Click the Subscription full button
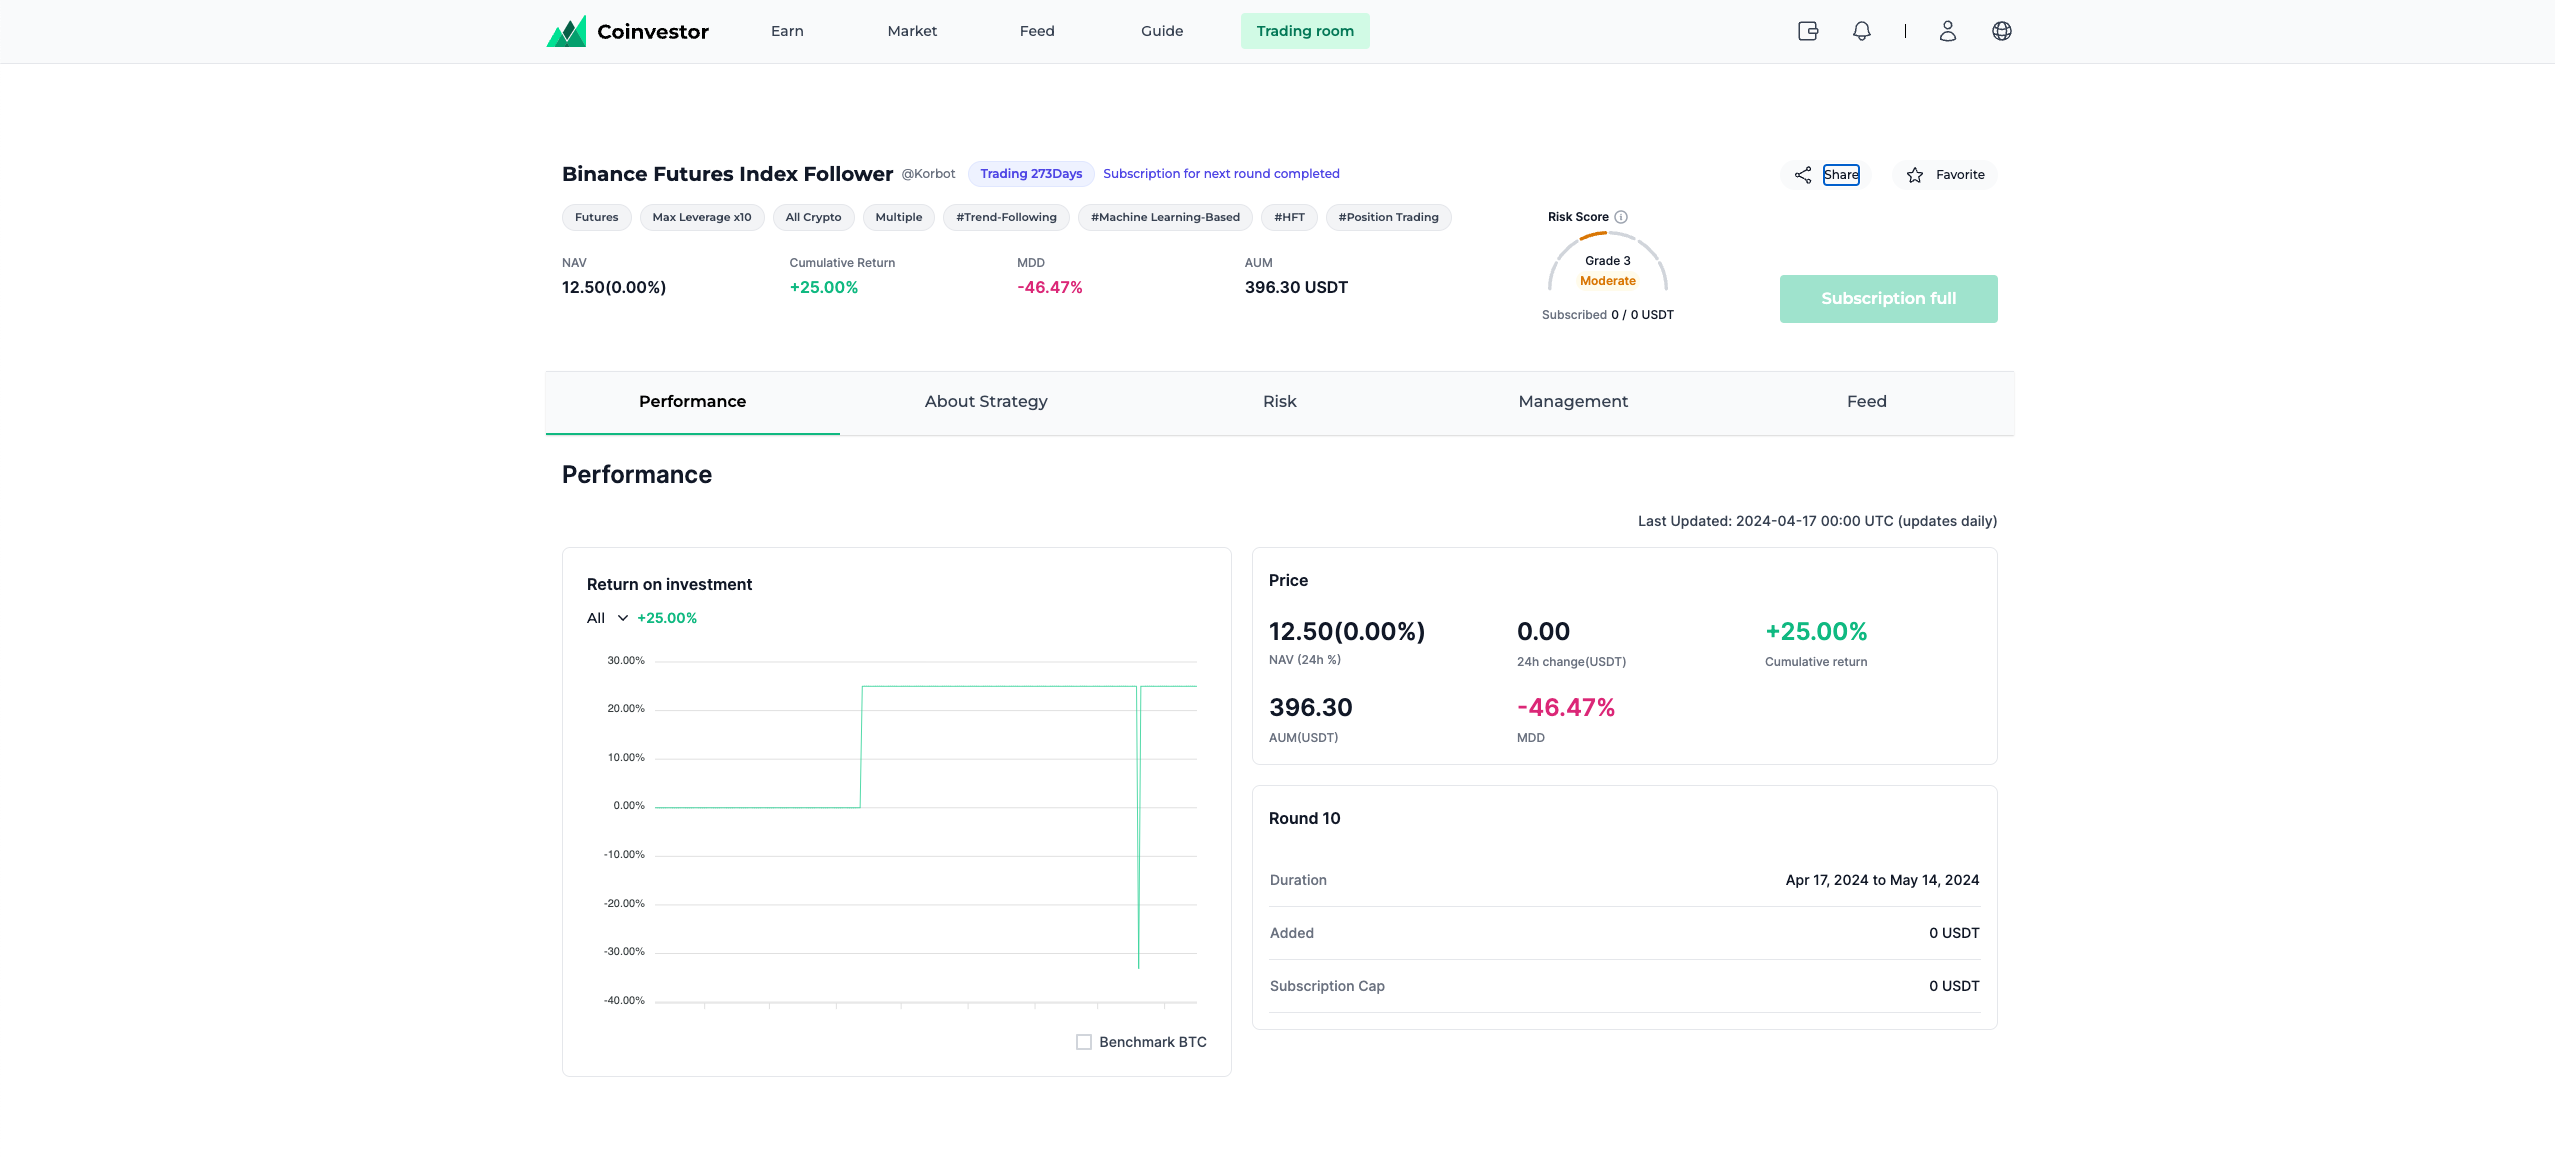Image resolution: width=2555 pixels, height=1159 pixels. (1887, 298)
